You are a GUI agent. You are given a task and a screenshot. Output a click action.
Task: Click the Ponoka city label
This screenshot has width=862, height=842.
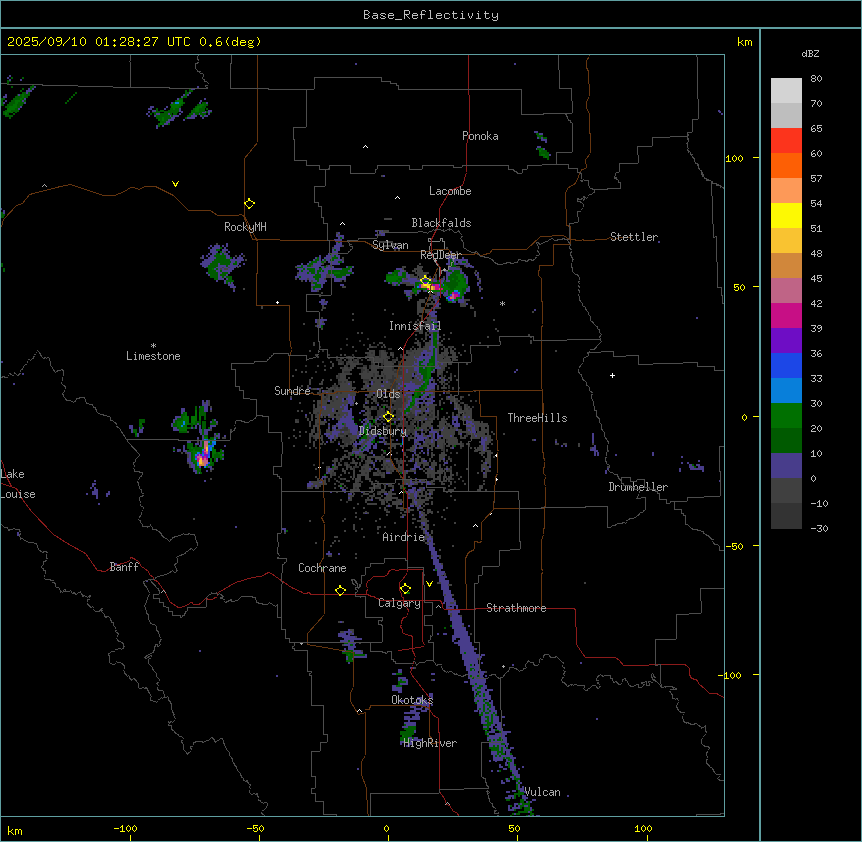pyautogui.click(x=480, y=136)
